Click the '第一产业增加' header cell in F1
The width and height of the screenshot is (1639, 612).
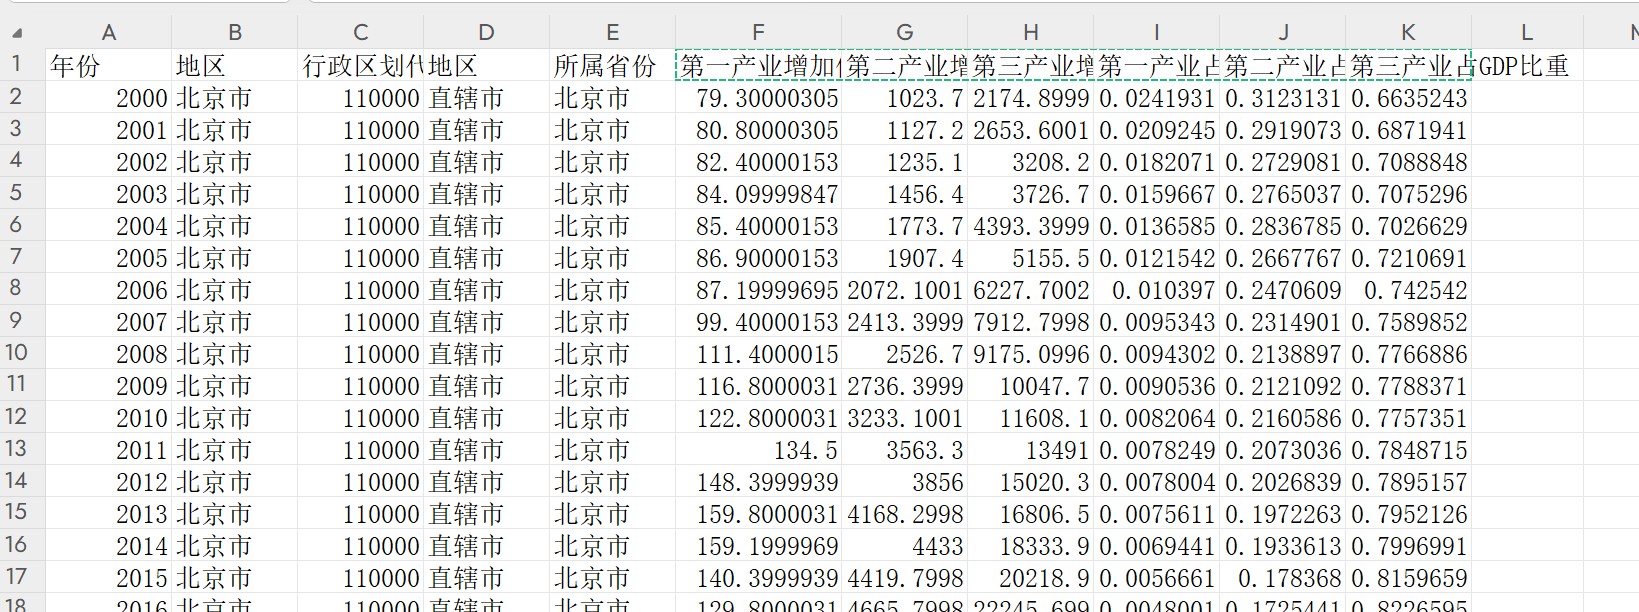point(758,66)
